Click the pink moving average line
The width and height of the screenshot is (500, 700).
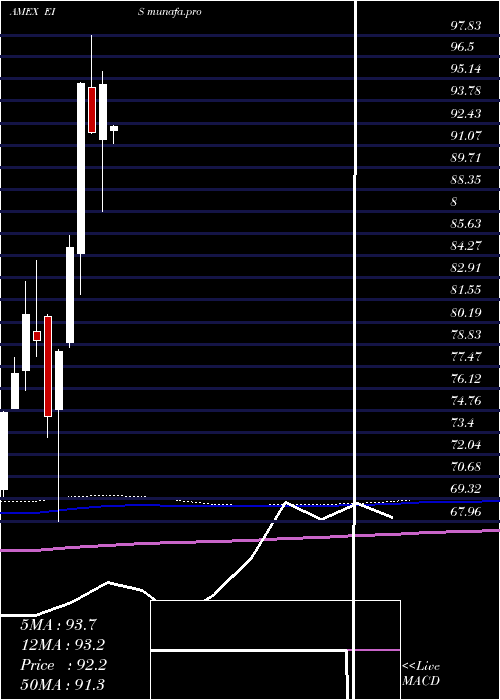(250, 540)
